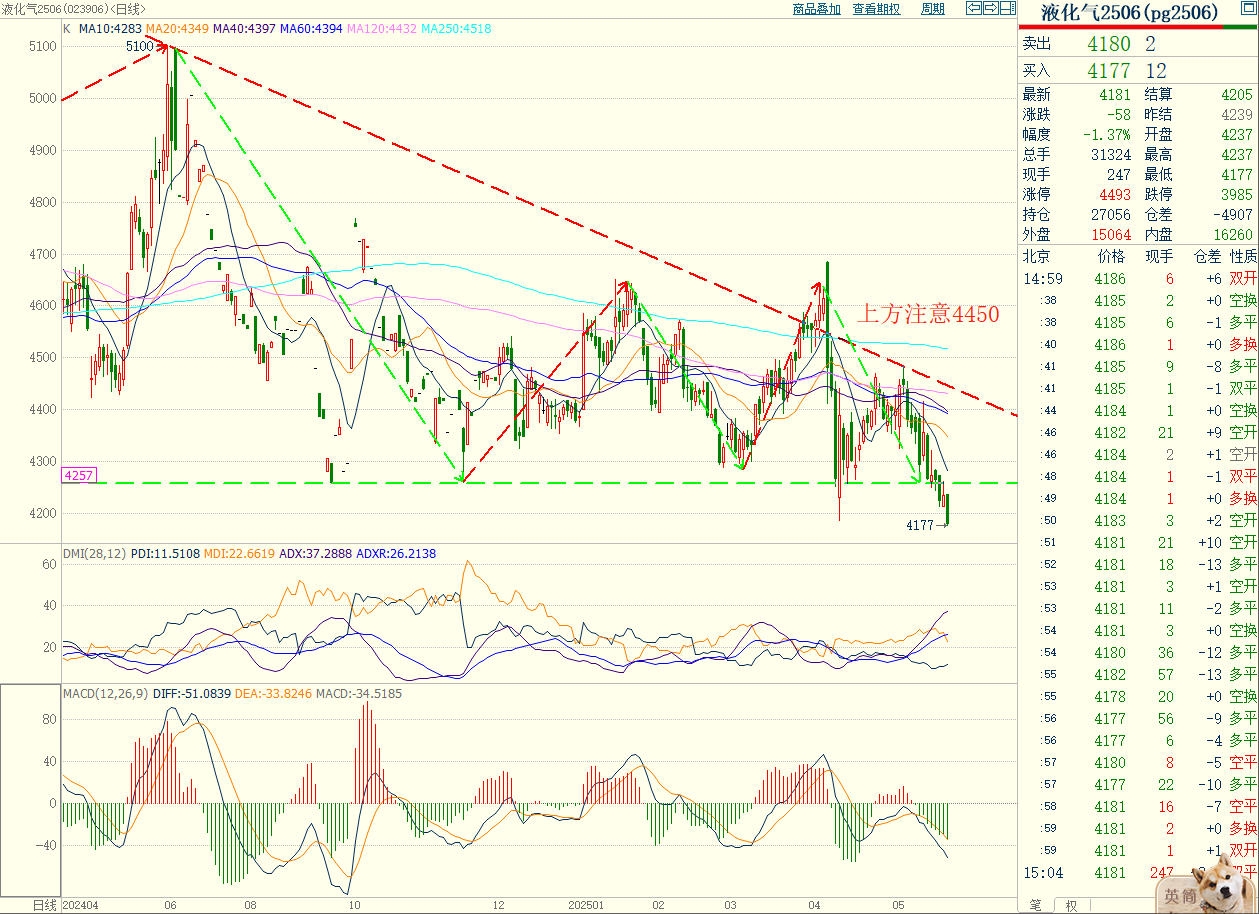The image size is (1259, 914).
Task: Switch to the 权 tab
Action: [1071, 905]
